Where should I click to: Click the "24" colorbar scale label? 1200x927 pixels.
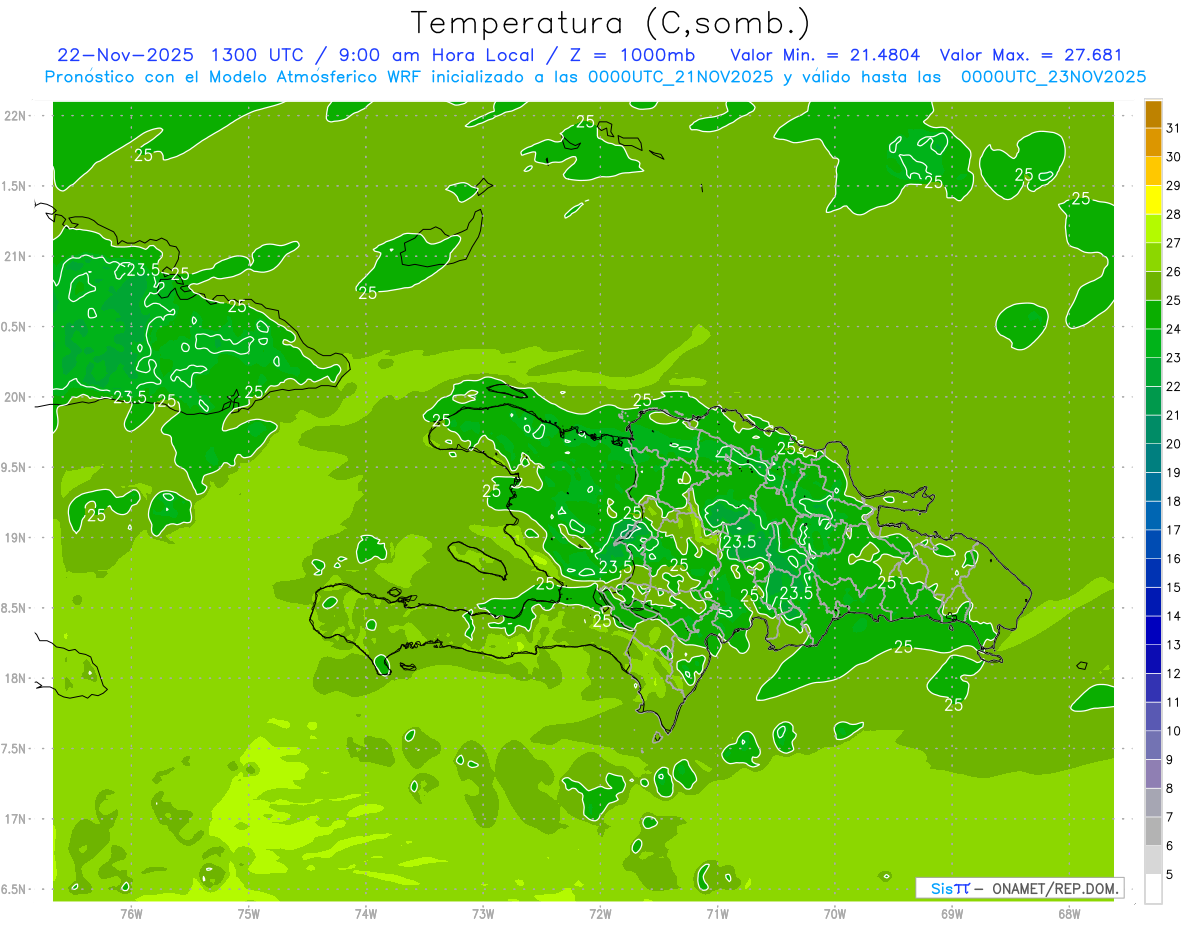[1174, 329]
